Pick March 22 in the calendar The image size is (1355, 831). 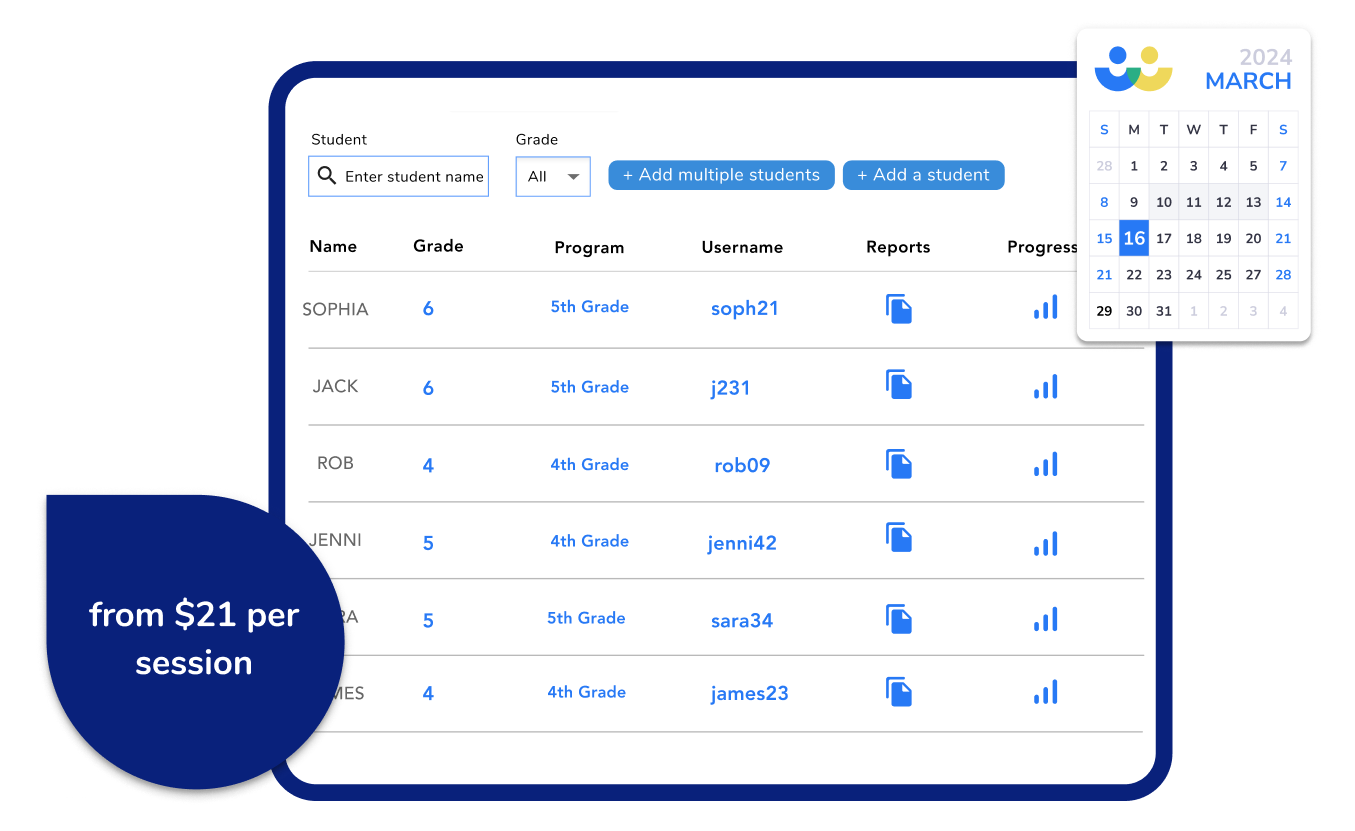1134,275
